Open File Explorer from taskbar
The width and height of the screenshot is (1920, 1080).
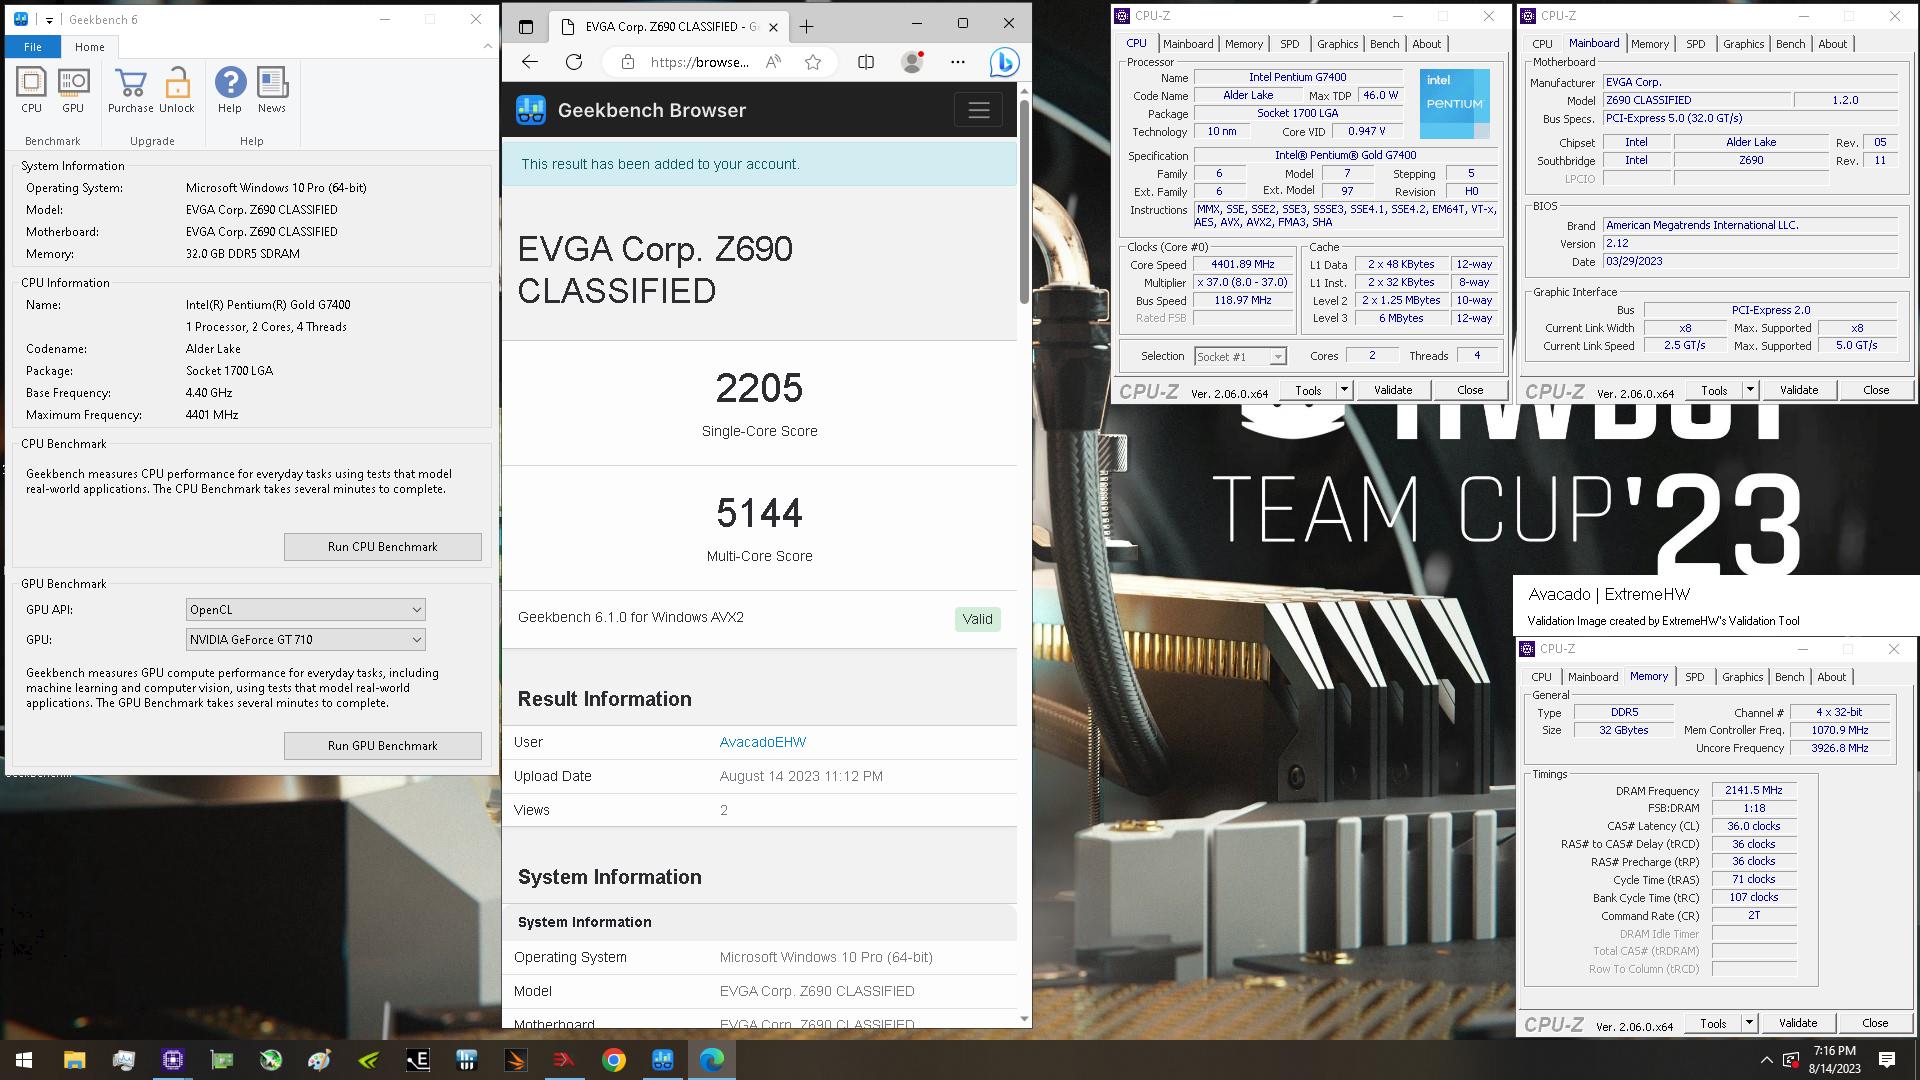coord(74,1060)
